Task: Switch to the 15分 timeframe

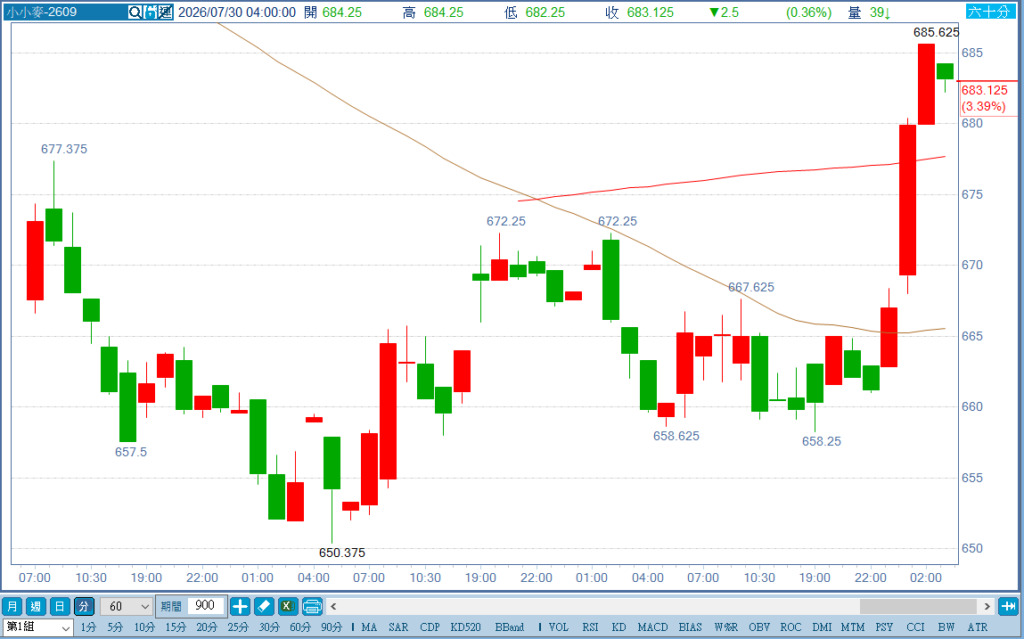Action: pos(176,627)
